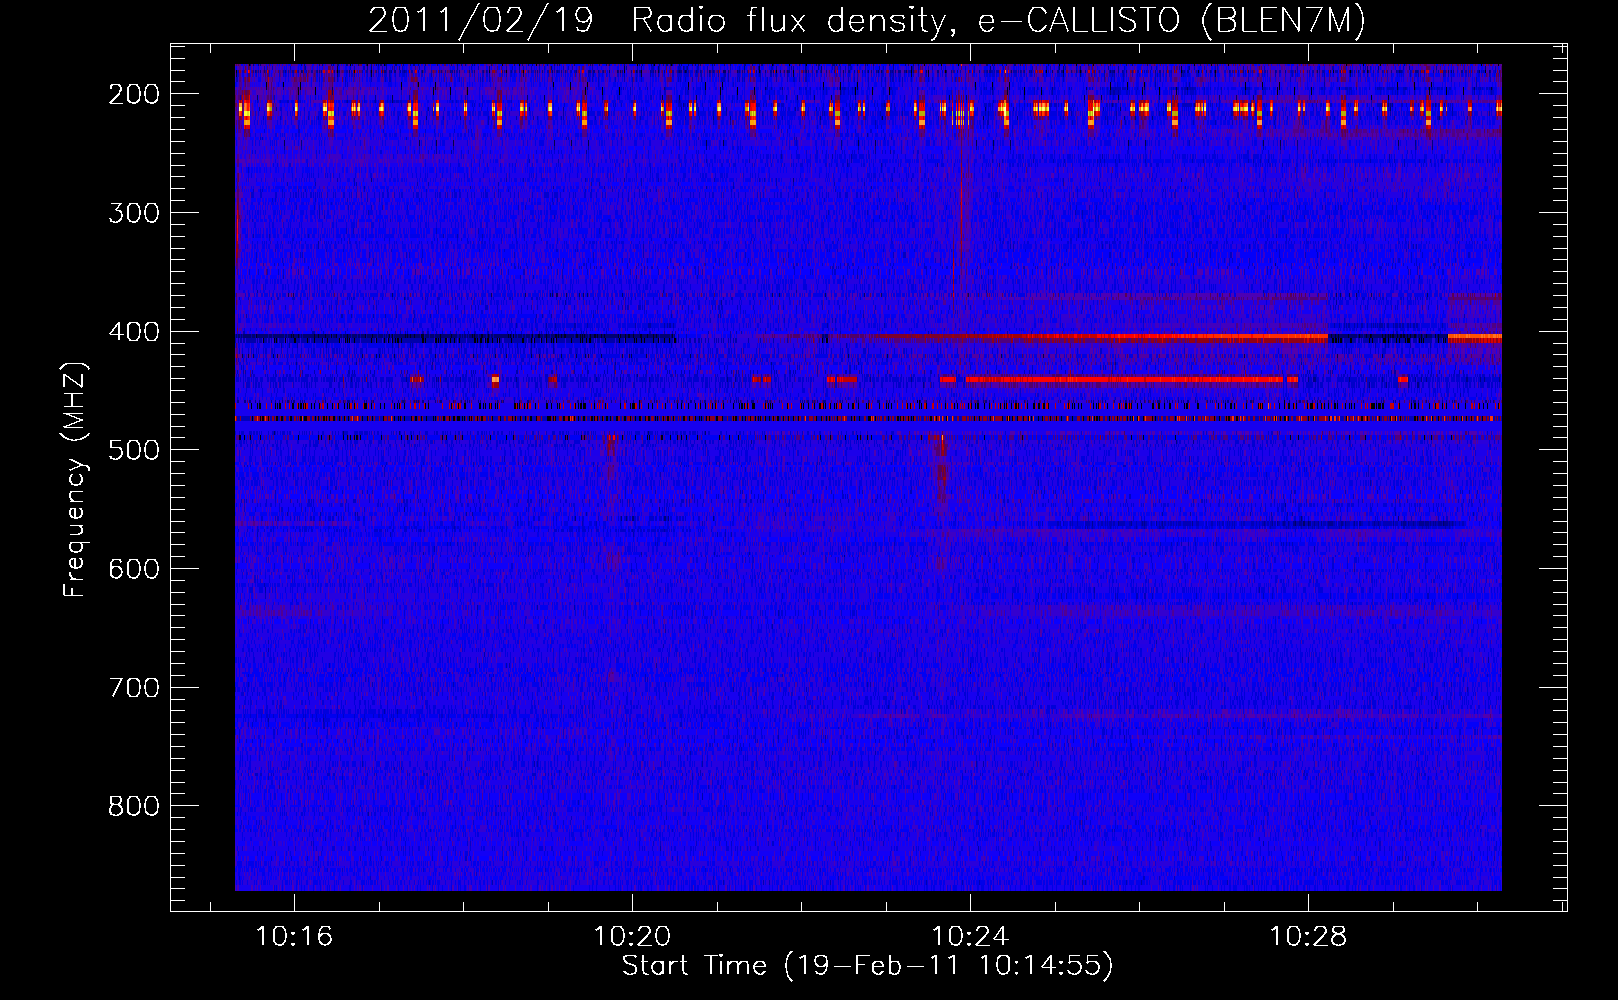The image size is (1618, 1000).
Task: Select the 600 frequency tick label
Action: tap(133, 569)
